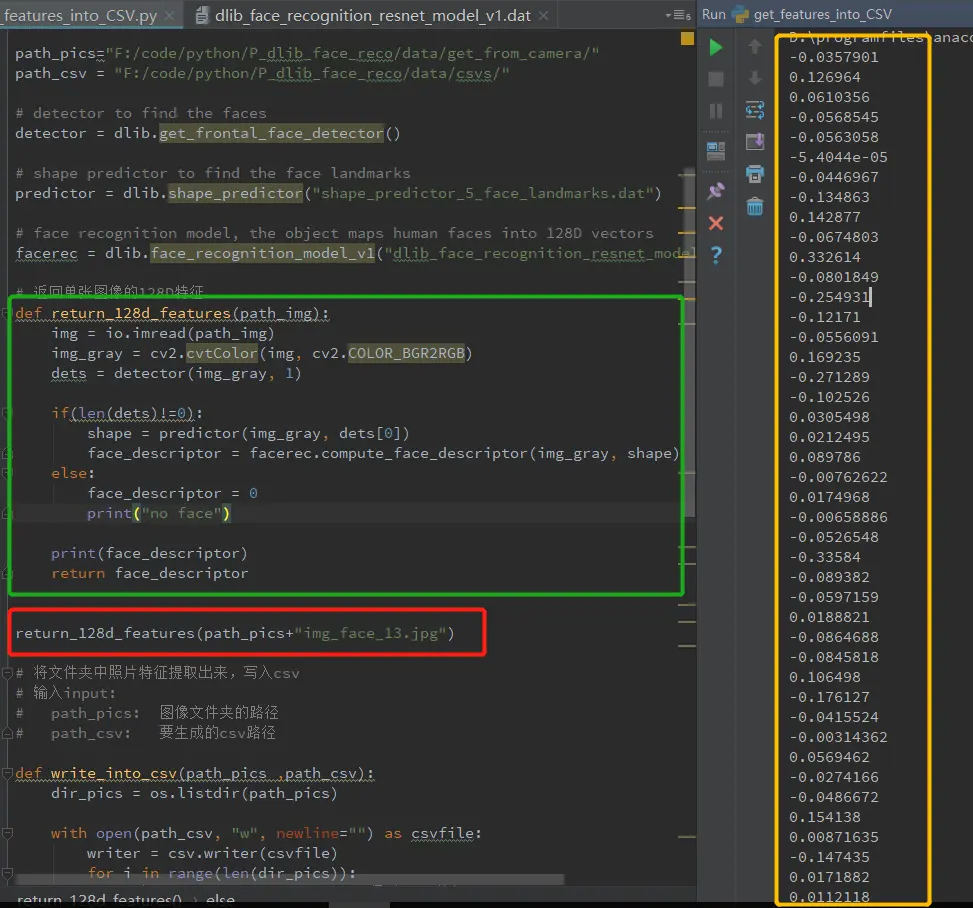Viewport: 973px width, 908px height.
Task: Clear all console output with trash icon
Action: pos(755,206)
